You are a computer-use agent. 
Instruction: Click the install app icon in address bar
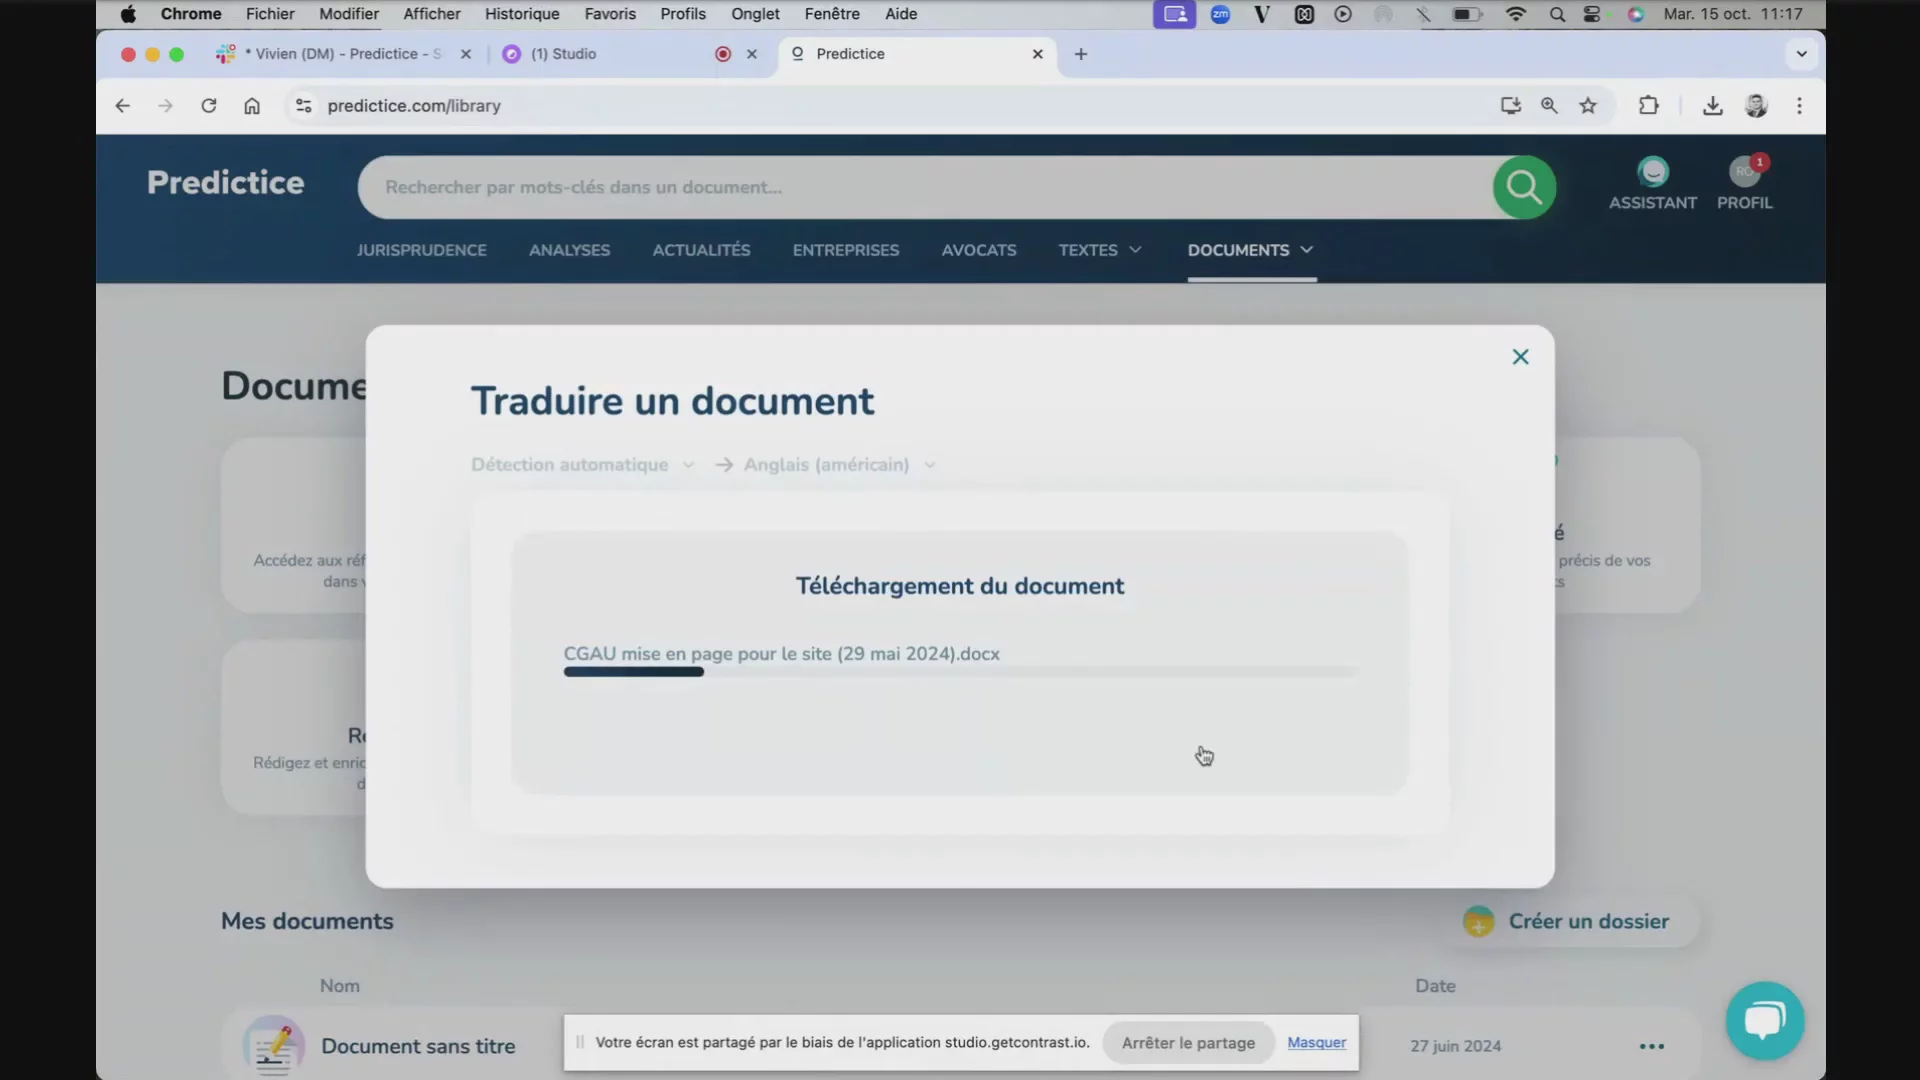[1510, 106]
